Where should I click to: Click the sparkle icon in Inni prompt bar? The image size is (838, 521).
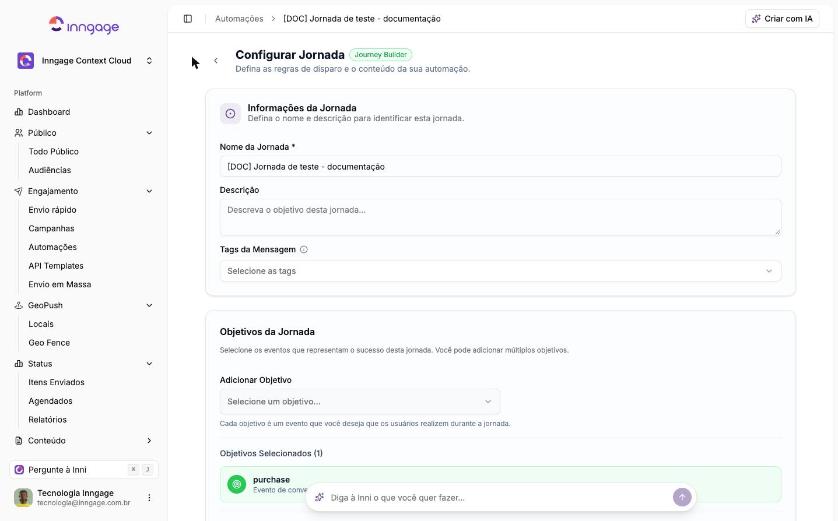(x=320, y=497)
